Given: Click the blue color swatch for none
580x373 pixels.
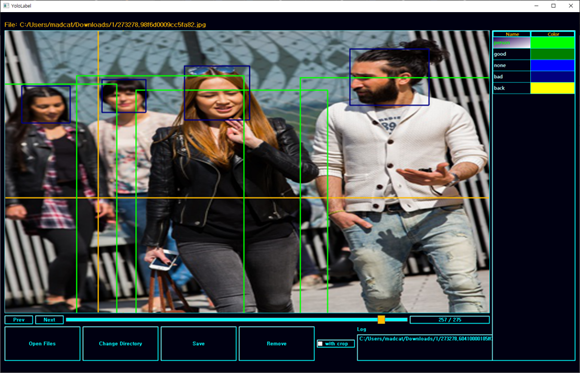Looking at the screenshot, I should click(x=553, y=65).
